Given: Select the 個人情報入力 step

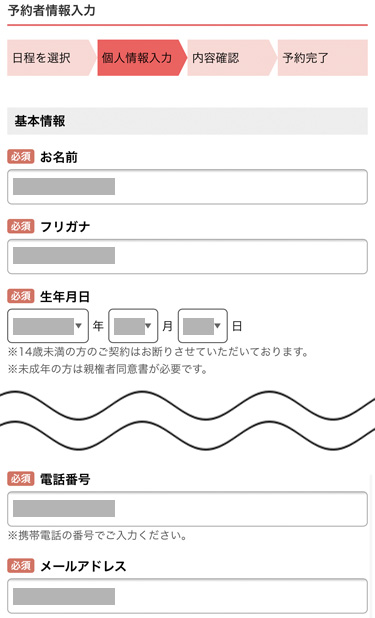Looking at the screenshot, I should tap(142, 58).
